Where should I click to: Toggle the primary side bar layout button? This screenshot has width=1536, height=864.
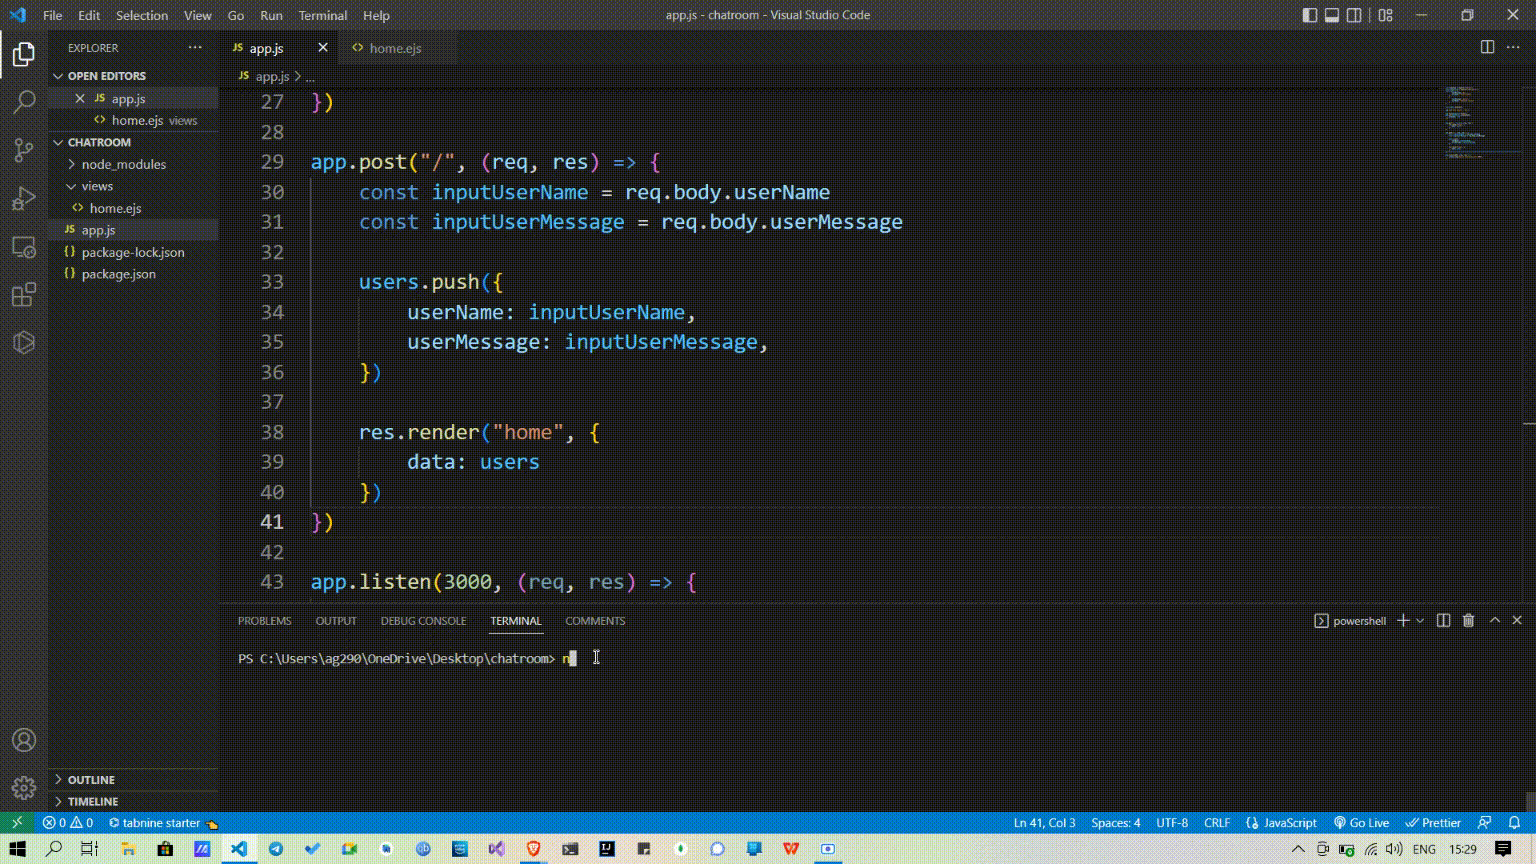click(x=1310, y=15)
